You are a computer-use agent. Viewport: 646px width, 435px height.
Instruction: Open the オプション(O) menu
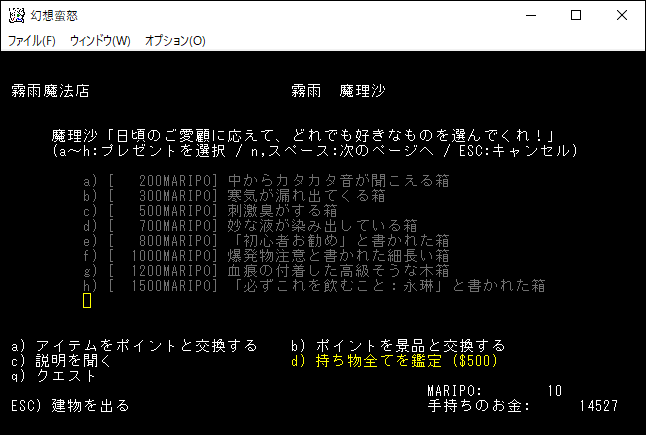(x=175, y=41)
